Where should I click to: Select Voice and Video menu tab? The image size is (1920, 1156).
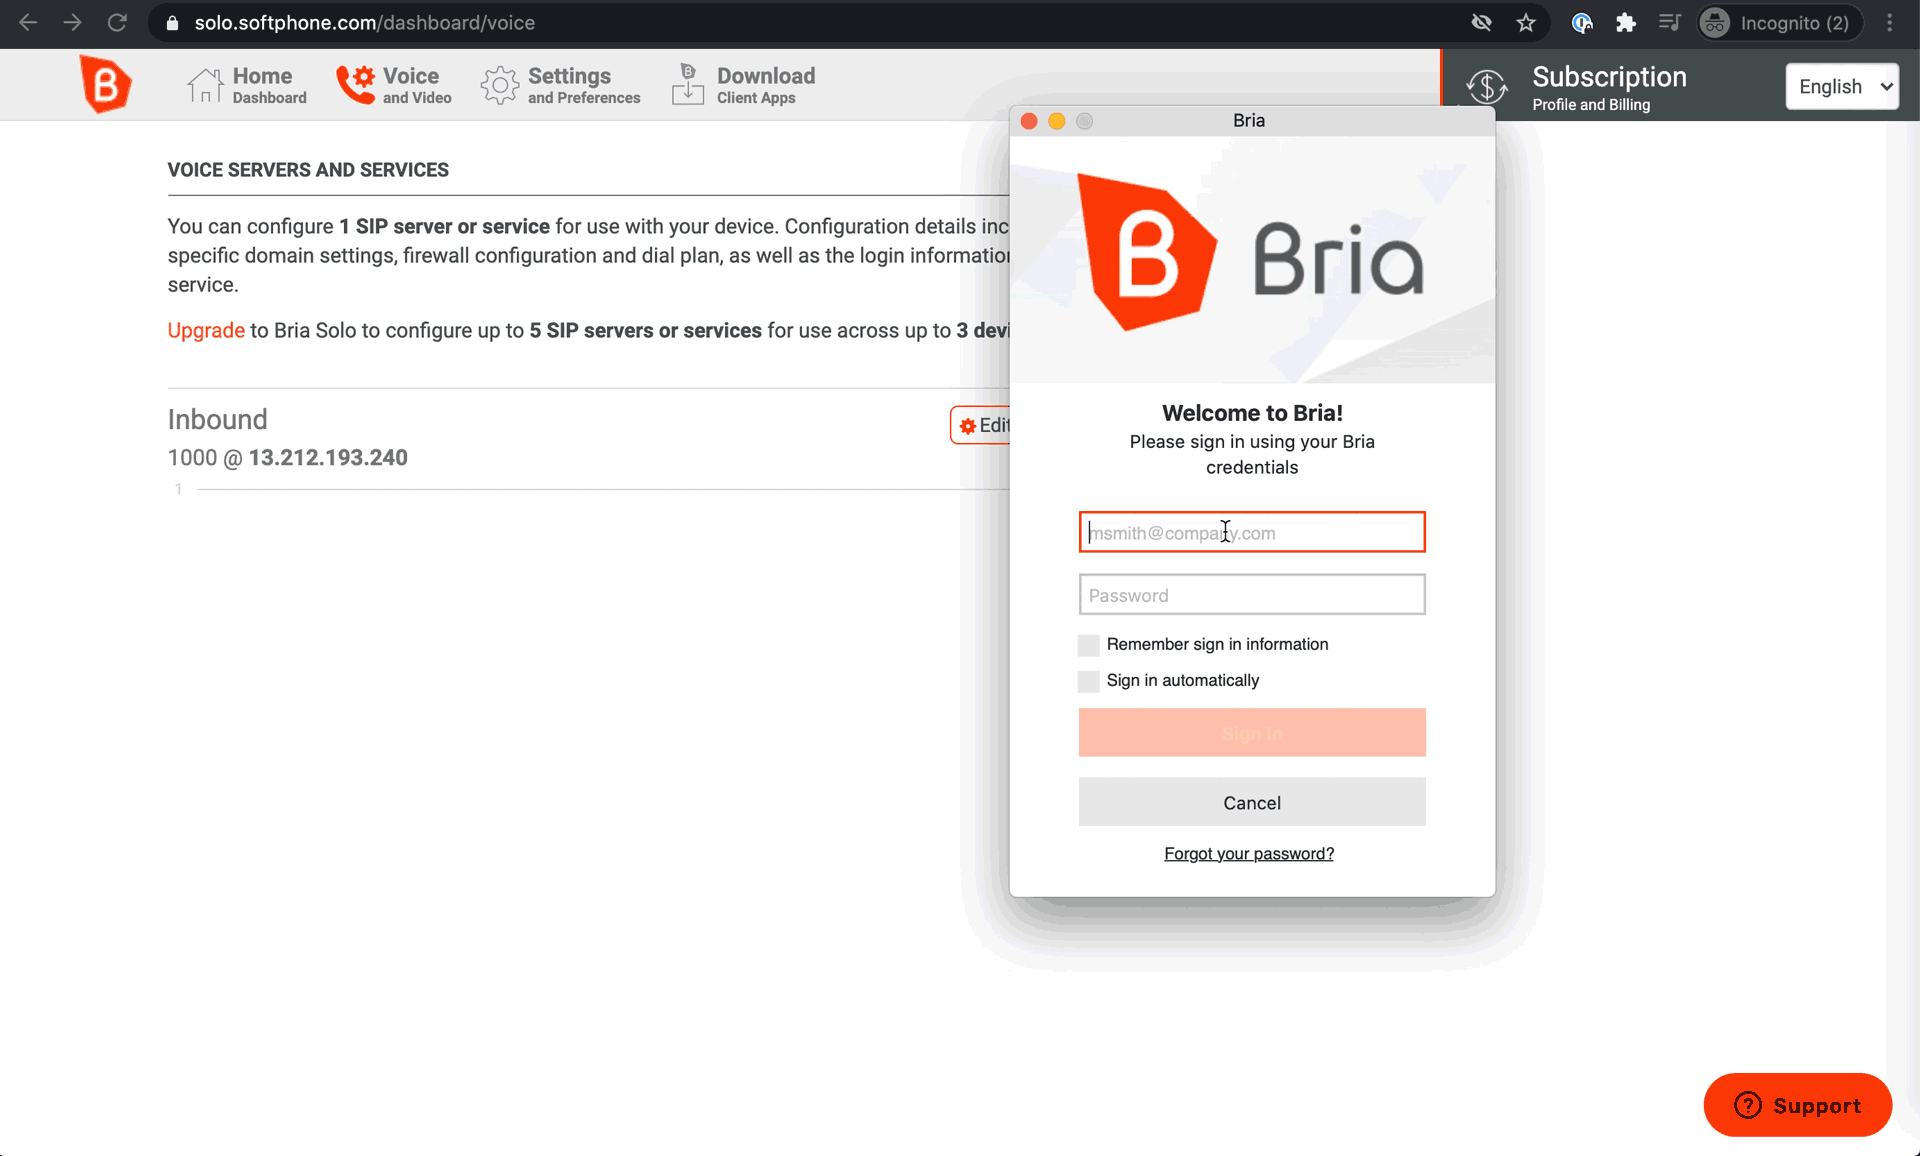[x=394, y=85]
